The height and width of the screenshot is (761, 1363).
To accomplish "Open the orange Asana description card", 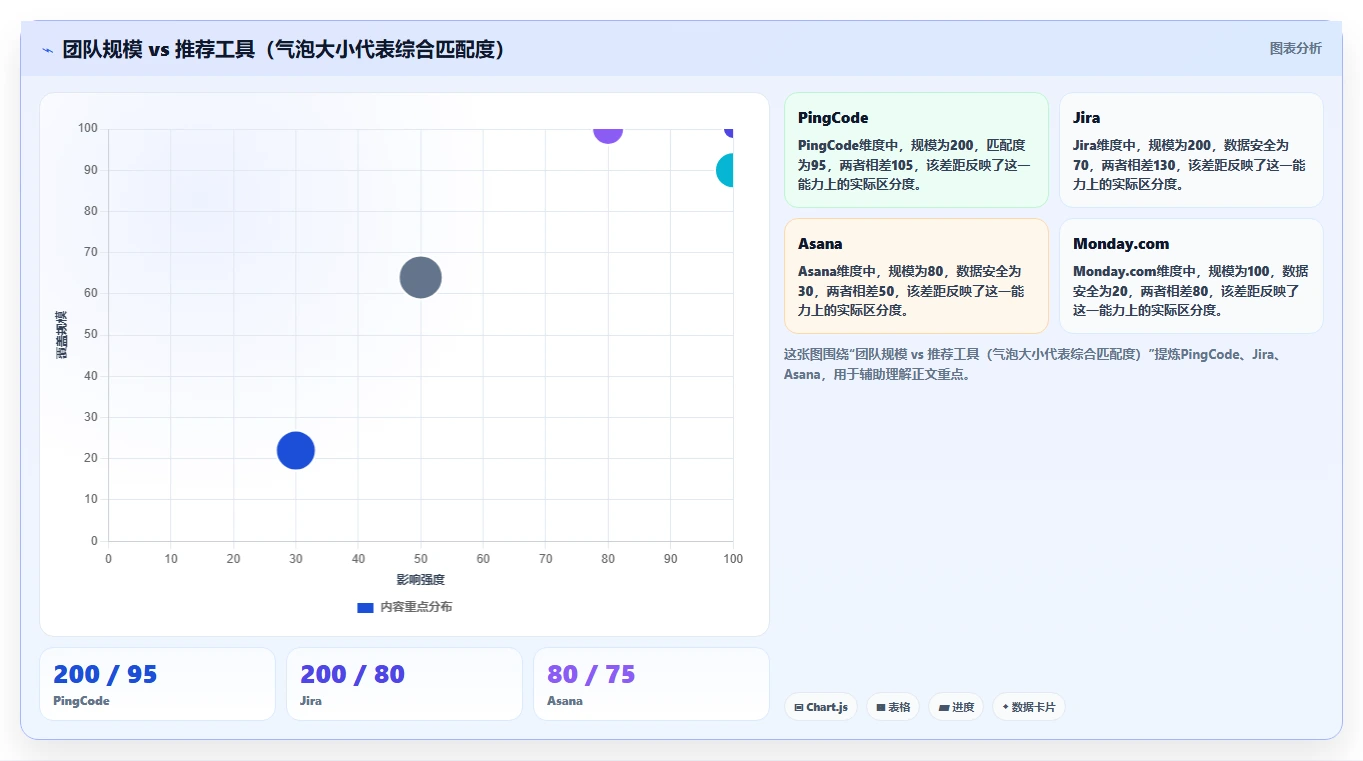I will click(x=916, y=276).
